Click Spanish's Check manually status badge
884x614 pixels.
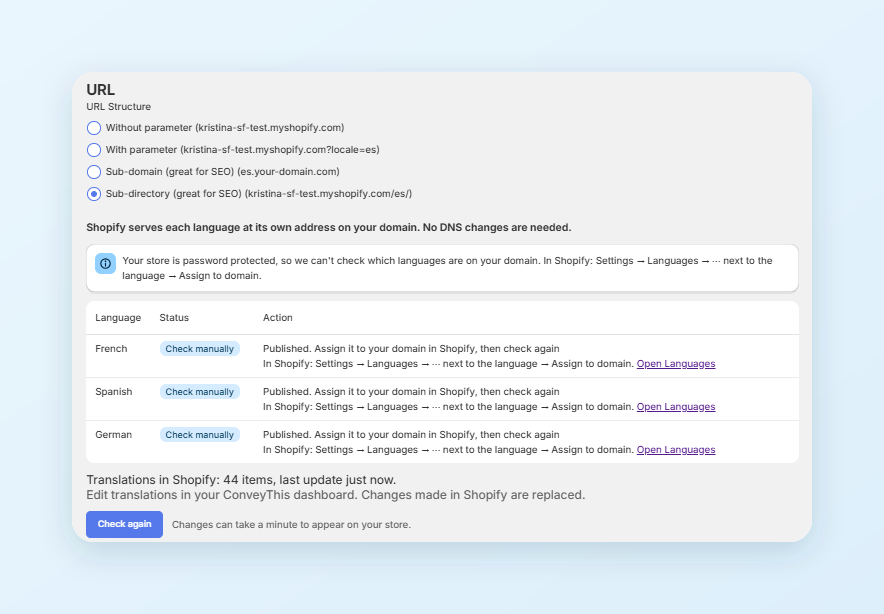click(x=200, y=391)
